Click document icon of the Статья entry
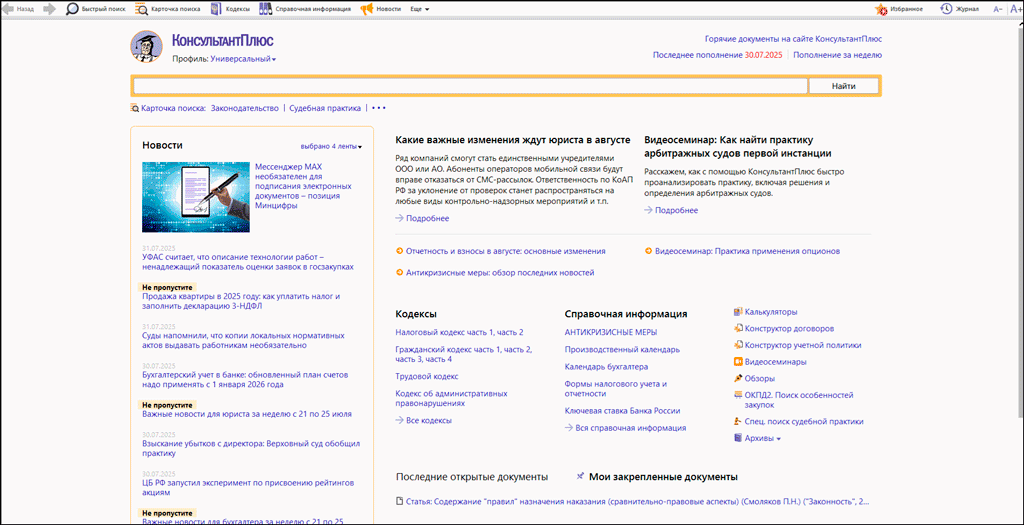 (400, 501)
